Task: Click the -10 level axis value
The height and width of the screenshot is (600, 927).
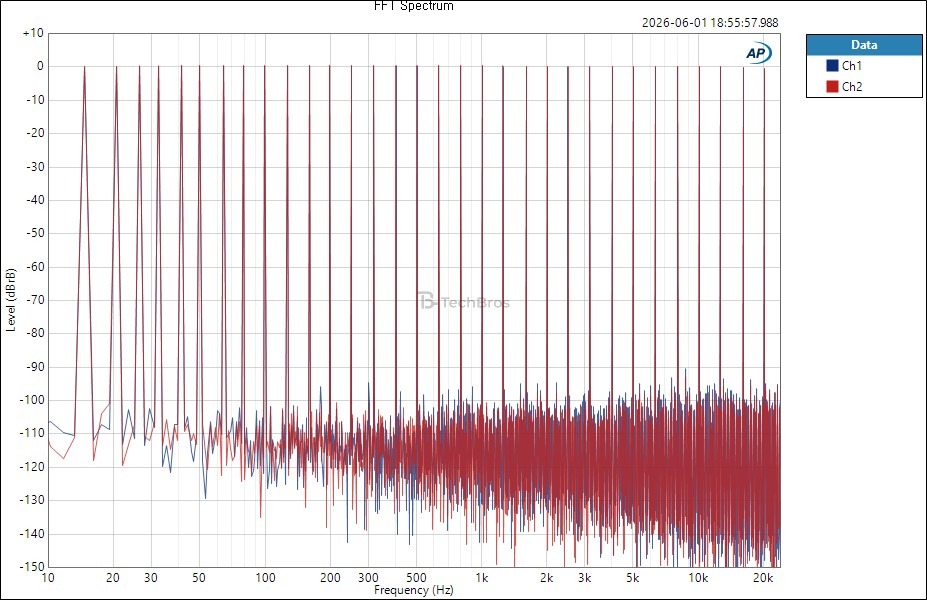Action: (x=34, y=100)
